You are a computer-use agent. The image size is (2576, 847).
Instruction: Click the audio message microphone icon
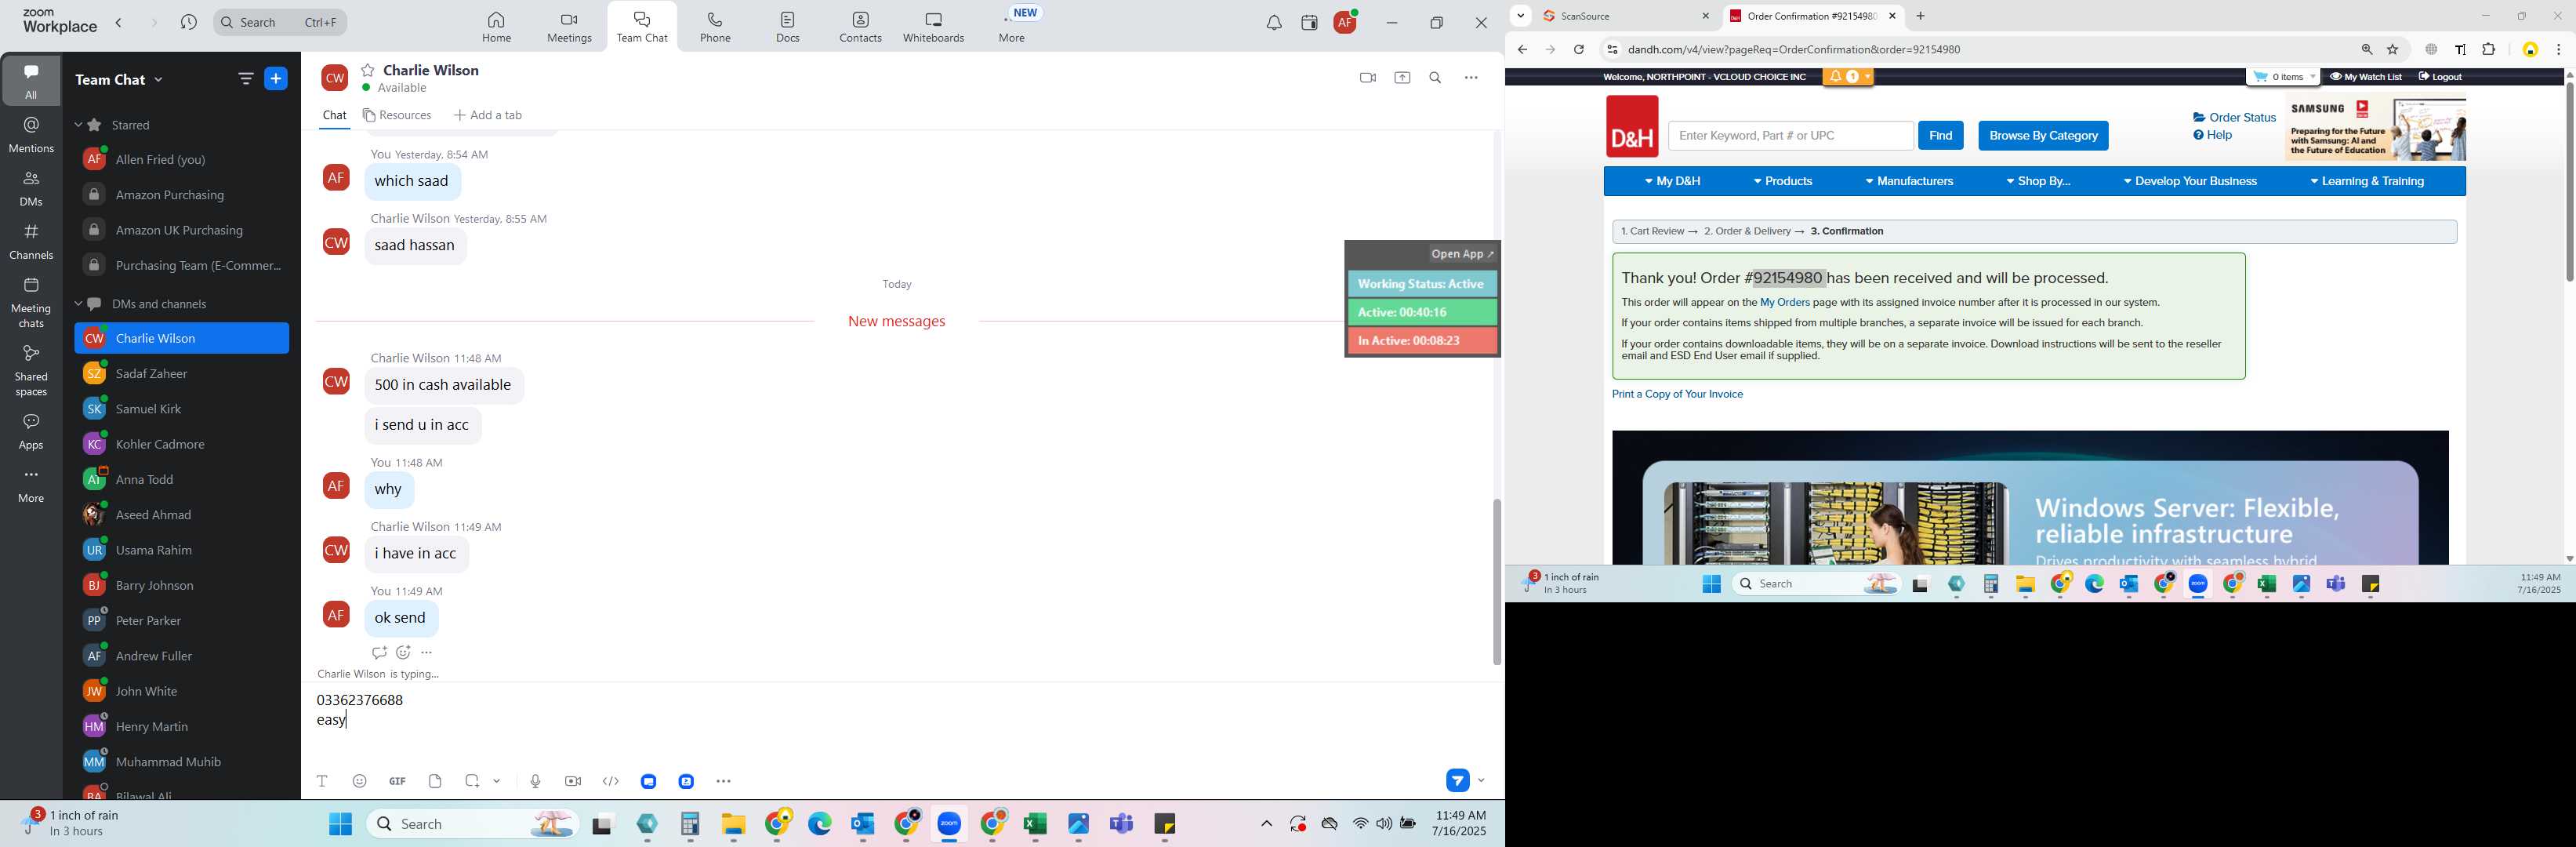point(535,781)
